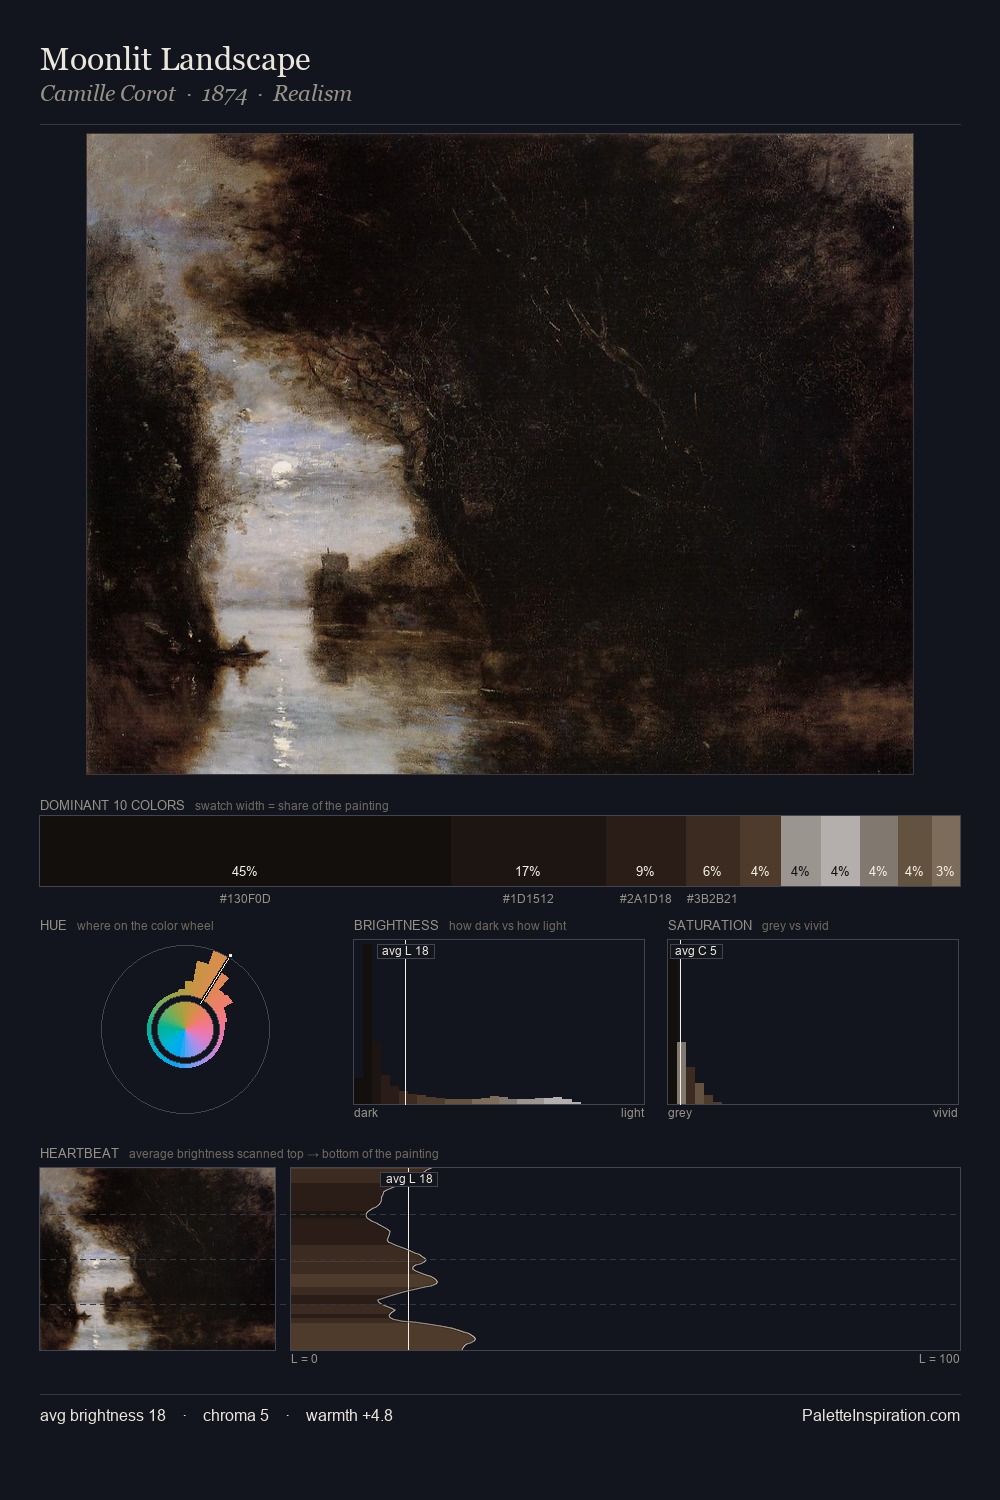Pick the 9% dark brown swatch
This screenshot has height=1500, width=1000.
coord(645,851)
